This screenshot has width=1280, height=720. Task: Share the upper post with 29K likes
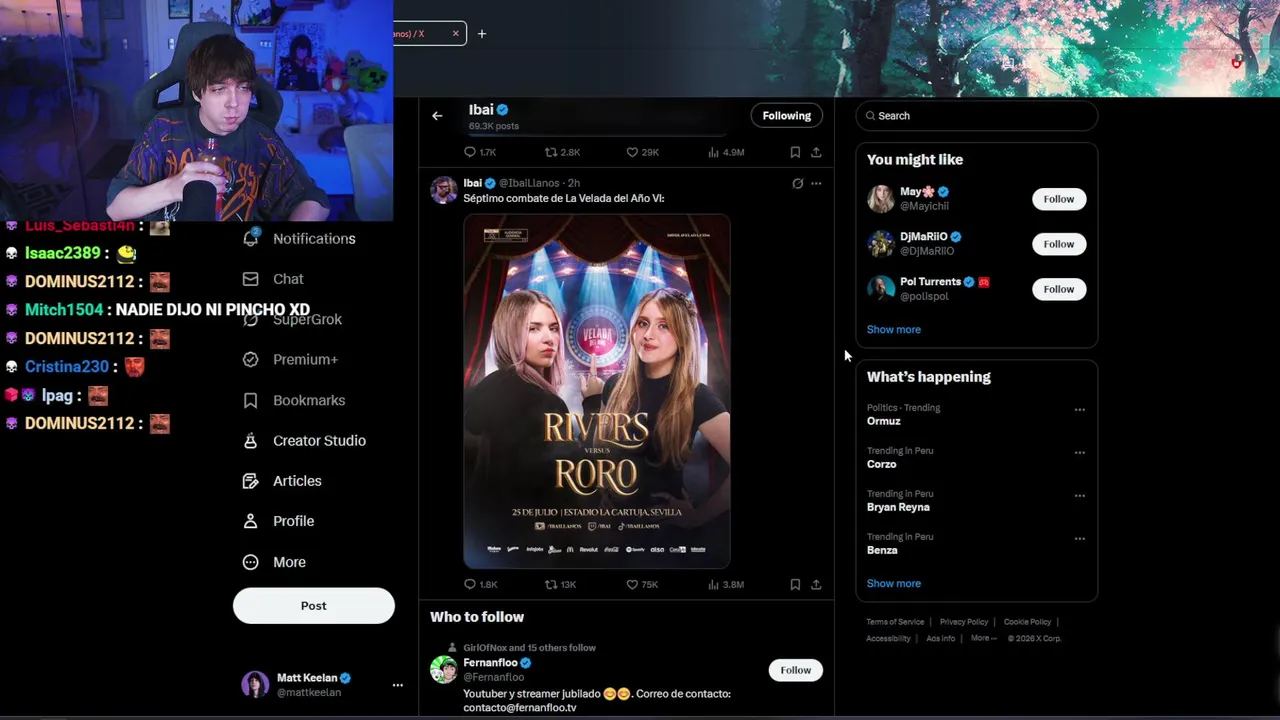[x=816, y=152]
